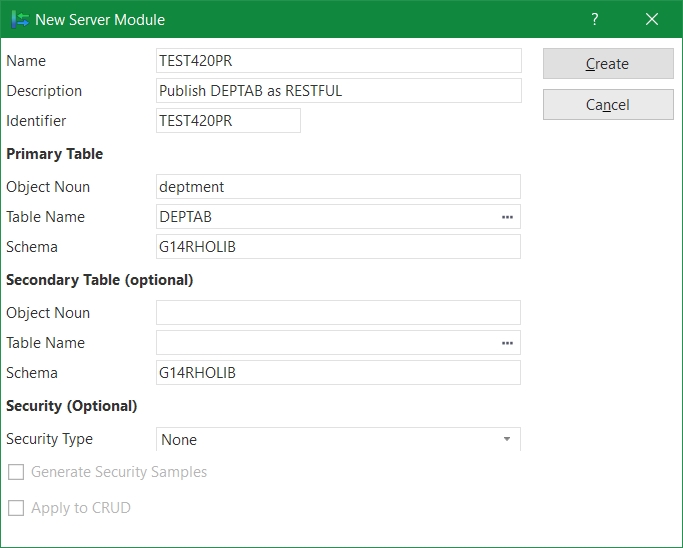Click the "Name" label
The height and width of the screenshot is (548, 683).
pos(26,61)
